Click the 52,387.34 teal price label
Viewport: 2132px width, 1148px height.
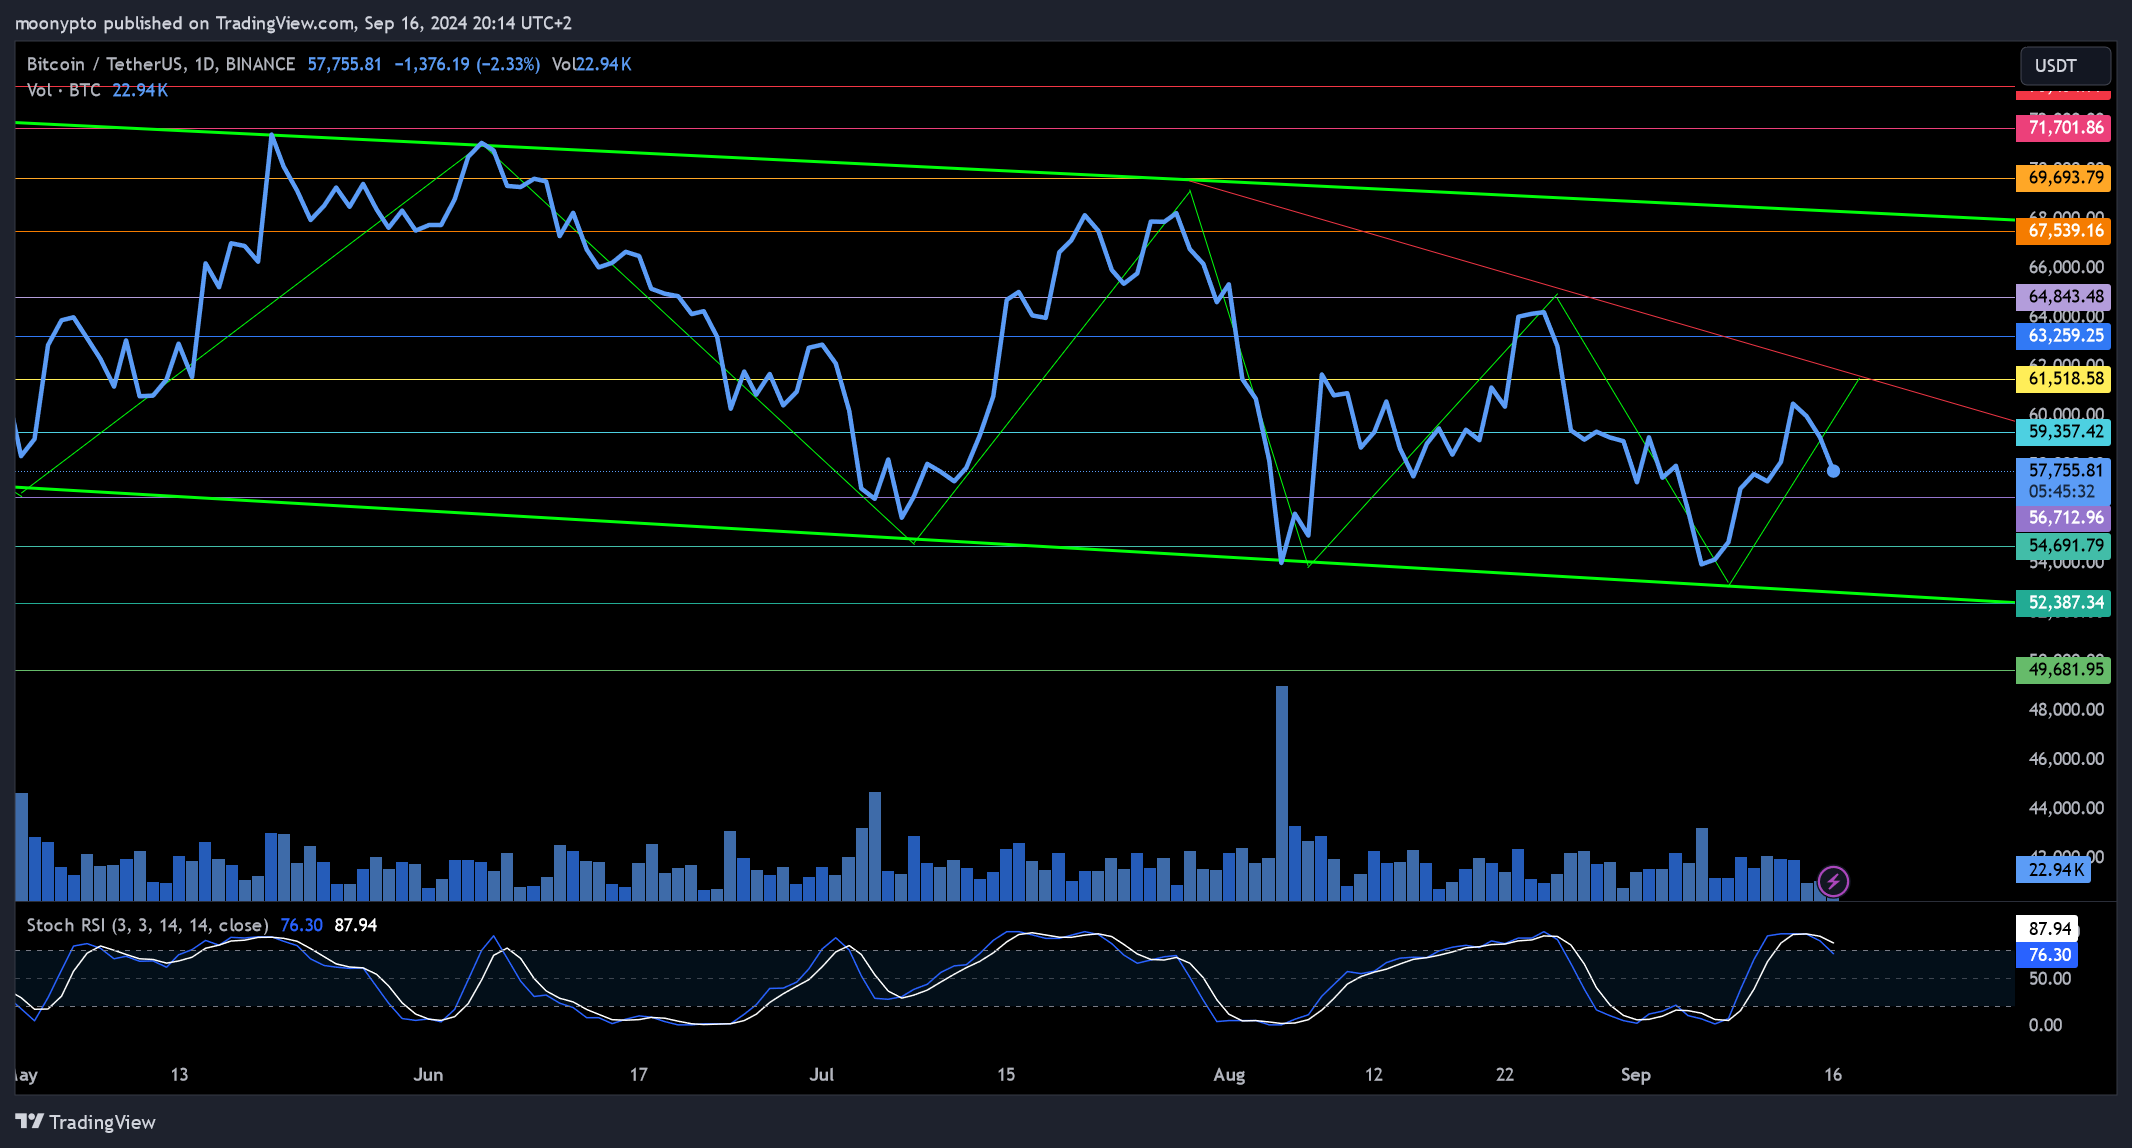pos(2063,603)
